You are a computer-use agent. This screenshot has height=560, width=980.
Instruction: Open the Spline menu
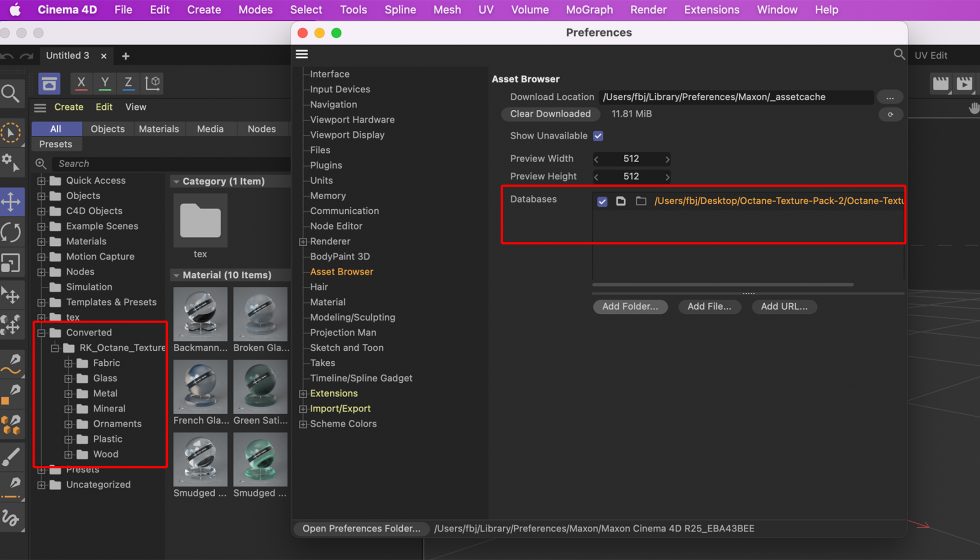click(x=400, y=9)
